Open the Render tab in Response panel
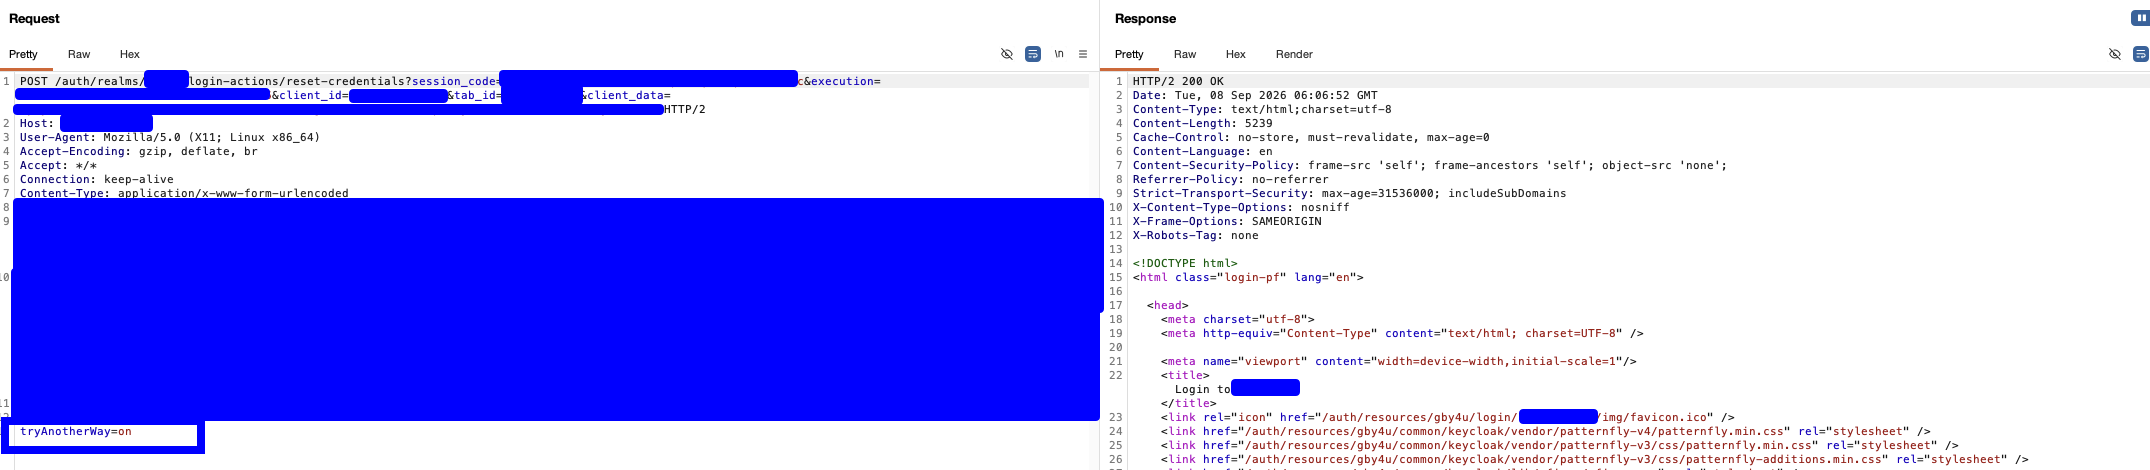This screenshot has height=470, width=2150. (1294, 54)
